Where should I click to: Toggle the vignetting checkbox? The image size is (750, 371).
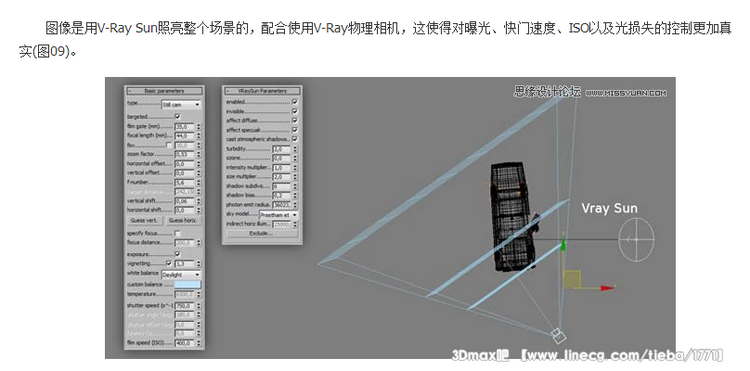pyautogui.click(x=169, y=263)
